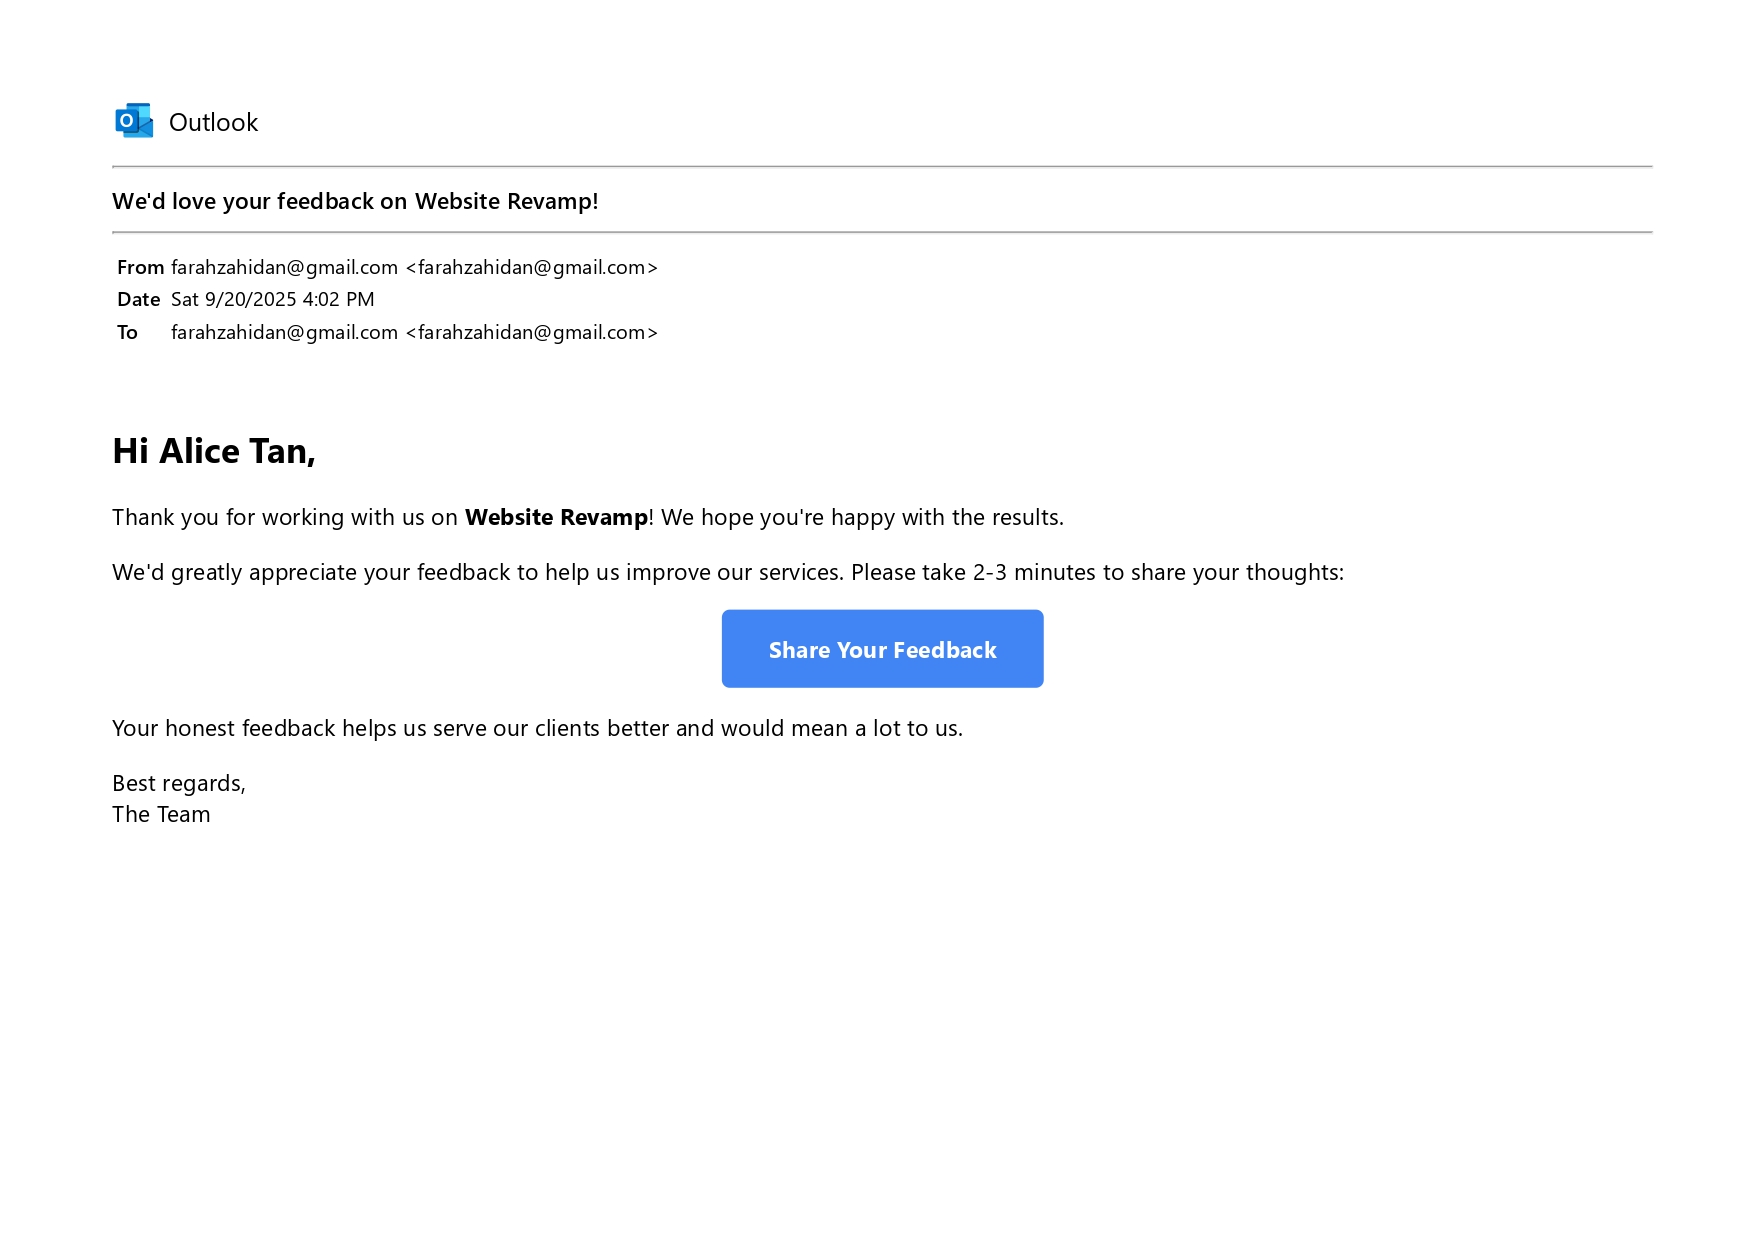This screenshot has width=1754, height=1240.
Task: Click the Your honest feedback sentence
Action: [537, 728]
